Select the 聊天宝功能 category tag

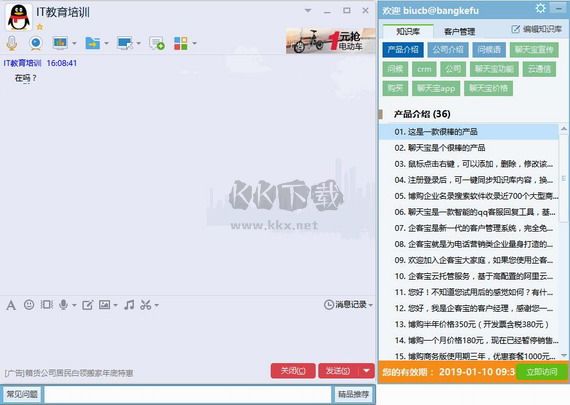(494, 69)
